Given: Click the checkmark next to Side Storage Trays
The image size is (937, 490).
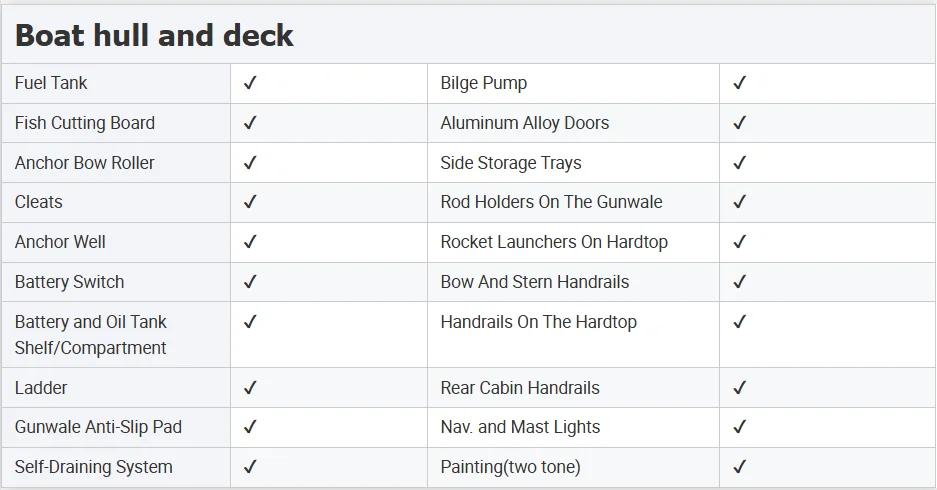Looking at the screenshot, I should point(740,163).
